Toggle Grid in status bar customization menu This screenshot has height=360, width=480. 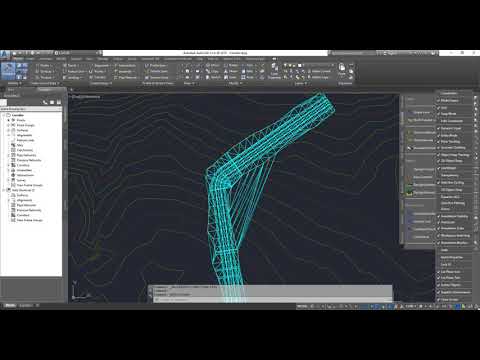(x=444, y=108)
